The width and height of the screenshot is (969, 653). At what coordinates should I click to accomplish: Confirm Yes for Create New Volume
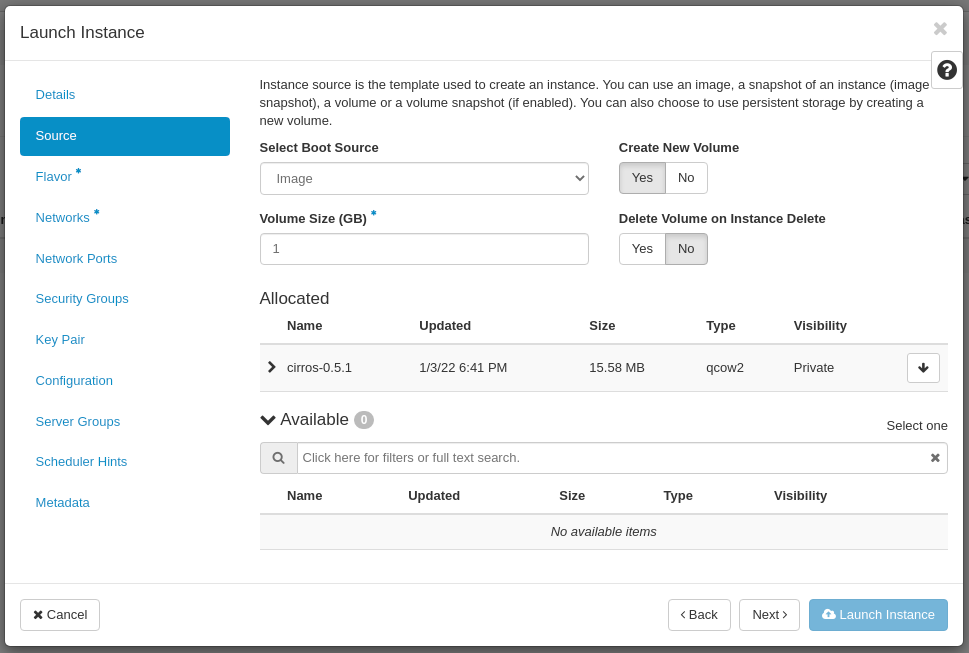(642, 178)
